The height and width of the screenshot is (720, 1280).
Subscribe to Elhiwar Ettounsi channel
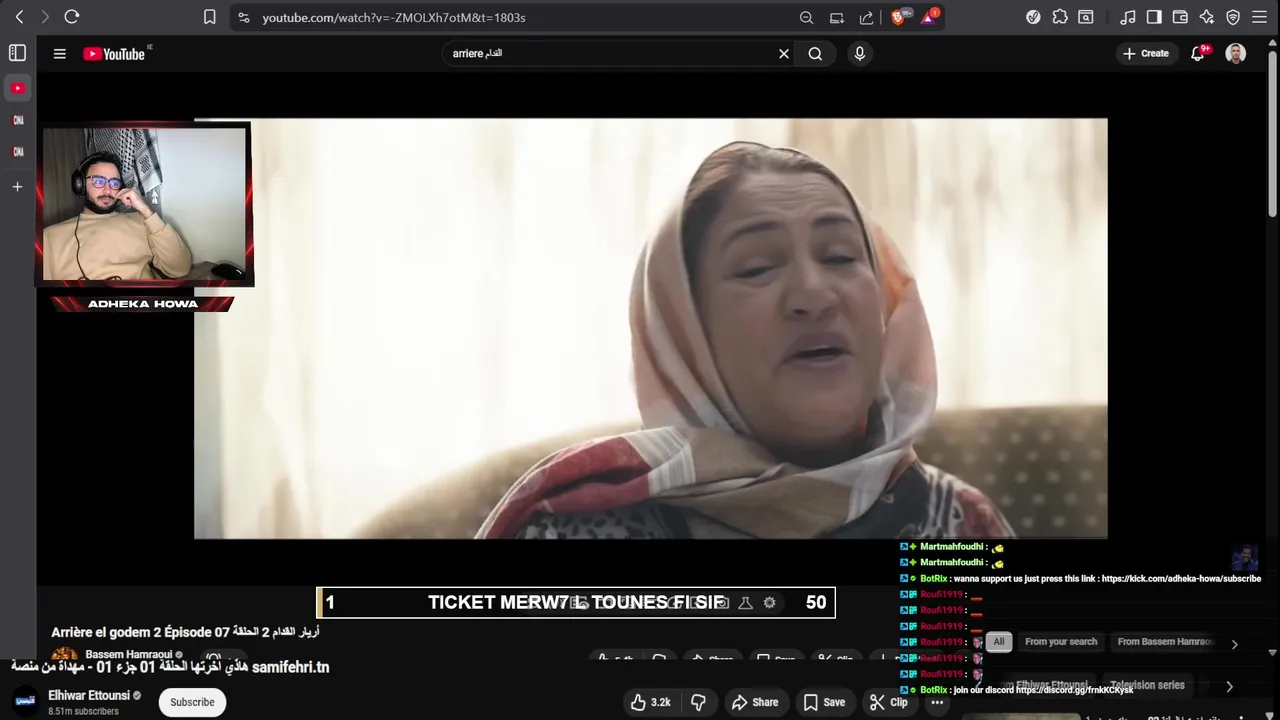pos(192,702)
